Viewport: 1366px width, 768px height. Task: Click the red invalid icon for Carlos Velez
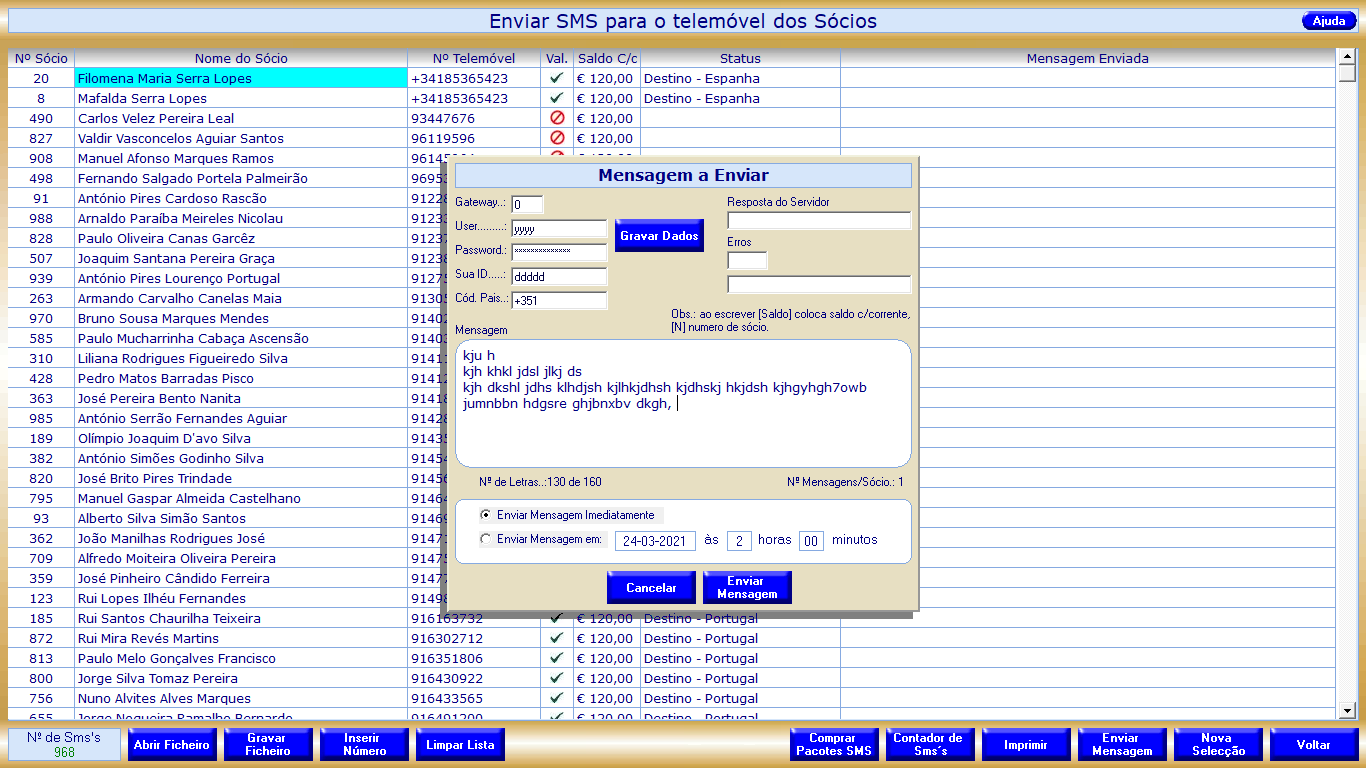coord(557,118)
